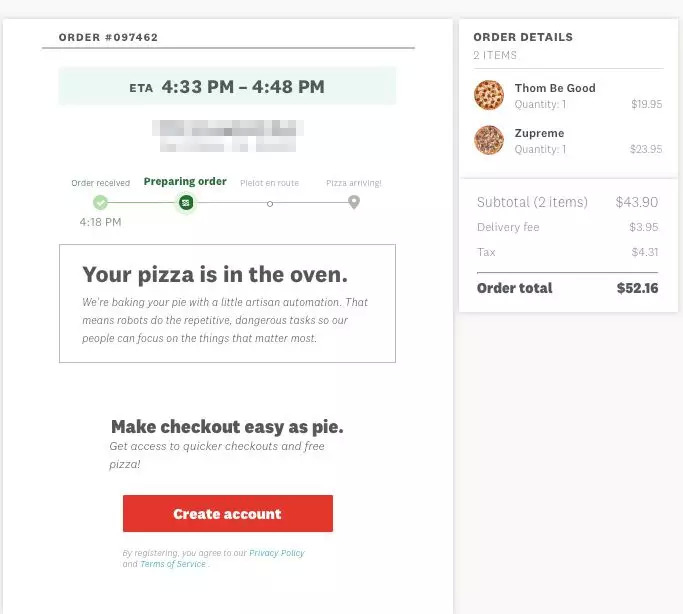The width and height of the screenshot is (683, 614).
Task: Open the Terms of Service link
Action: (x=172, y=564)
